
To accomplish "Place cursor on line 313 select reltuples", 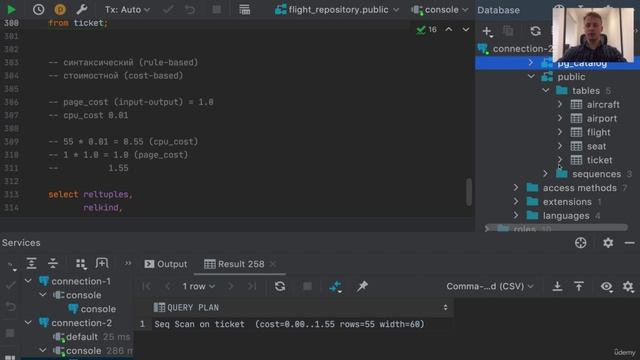I will pyautogui.click(x=90, y=194).
